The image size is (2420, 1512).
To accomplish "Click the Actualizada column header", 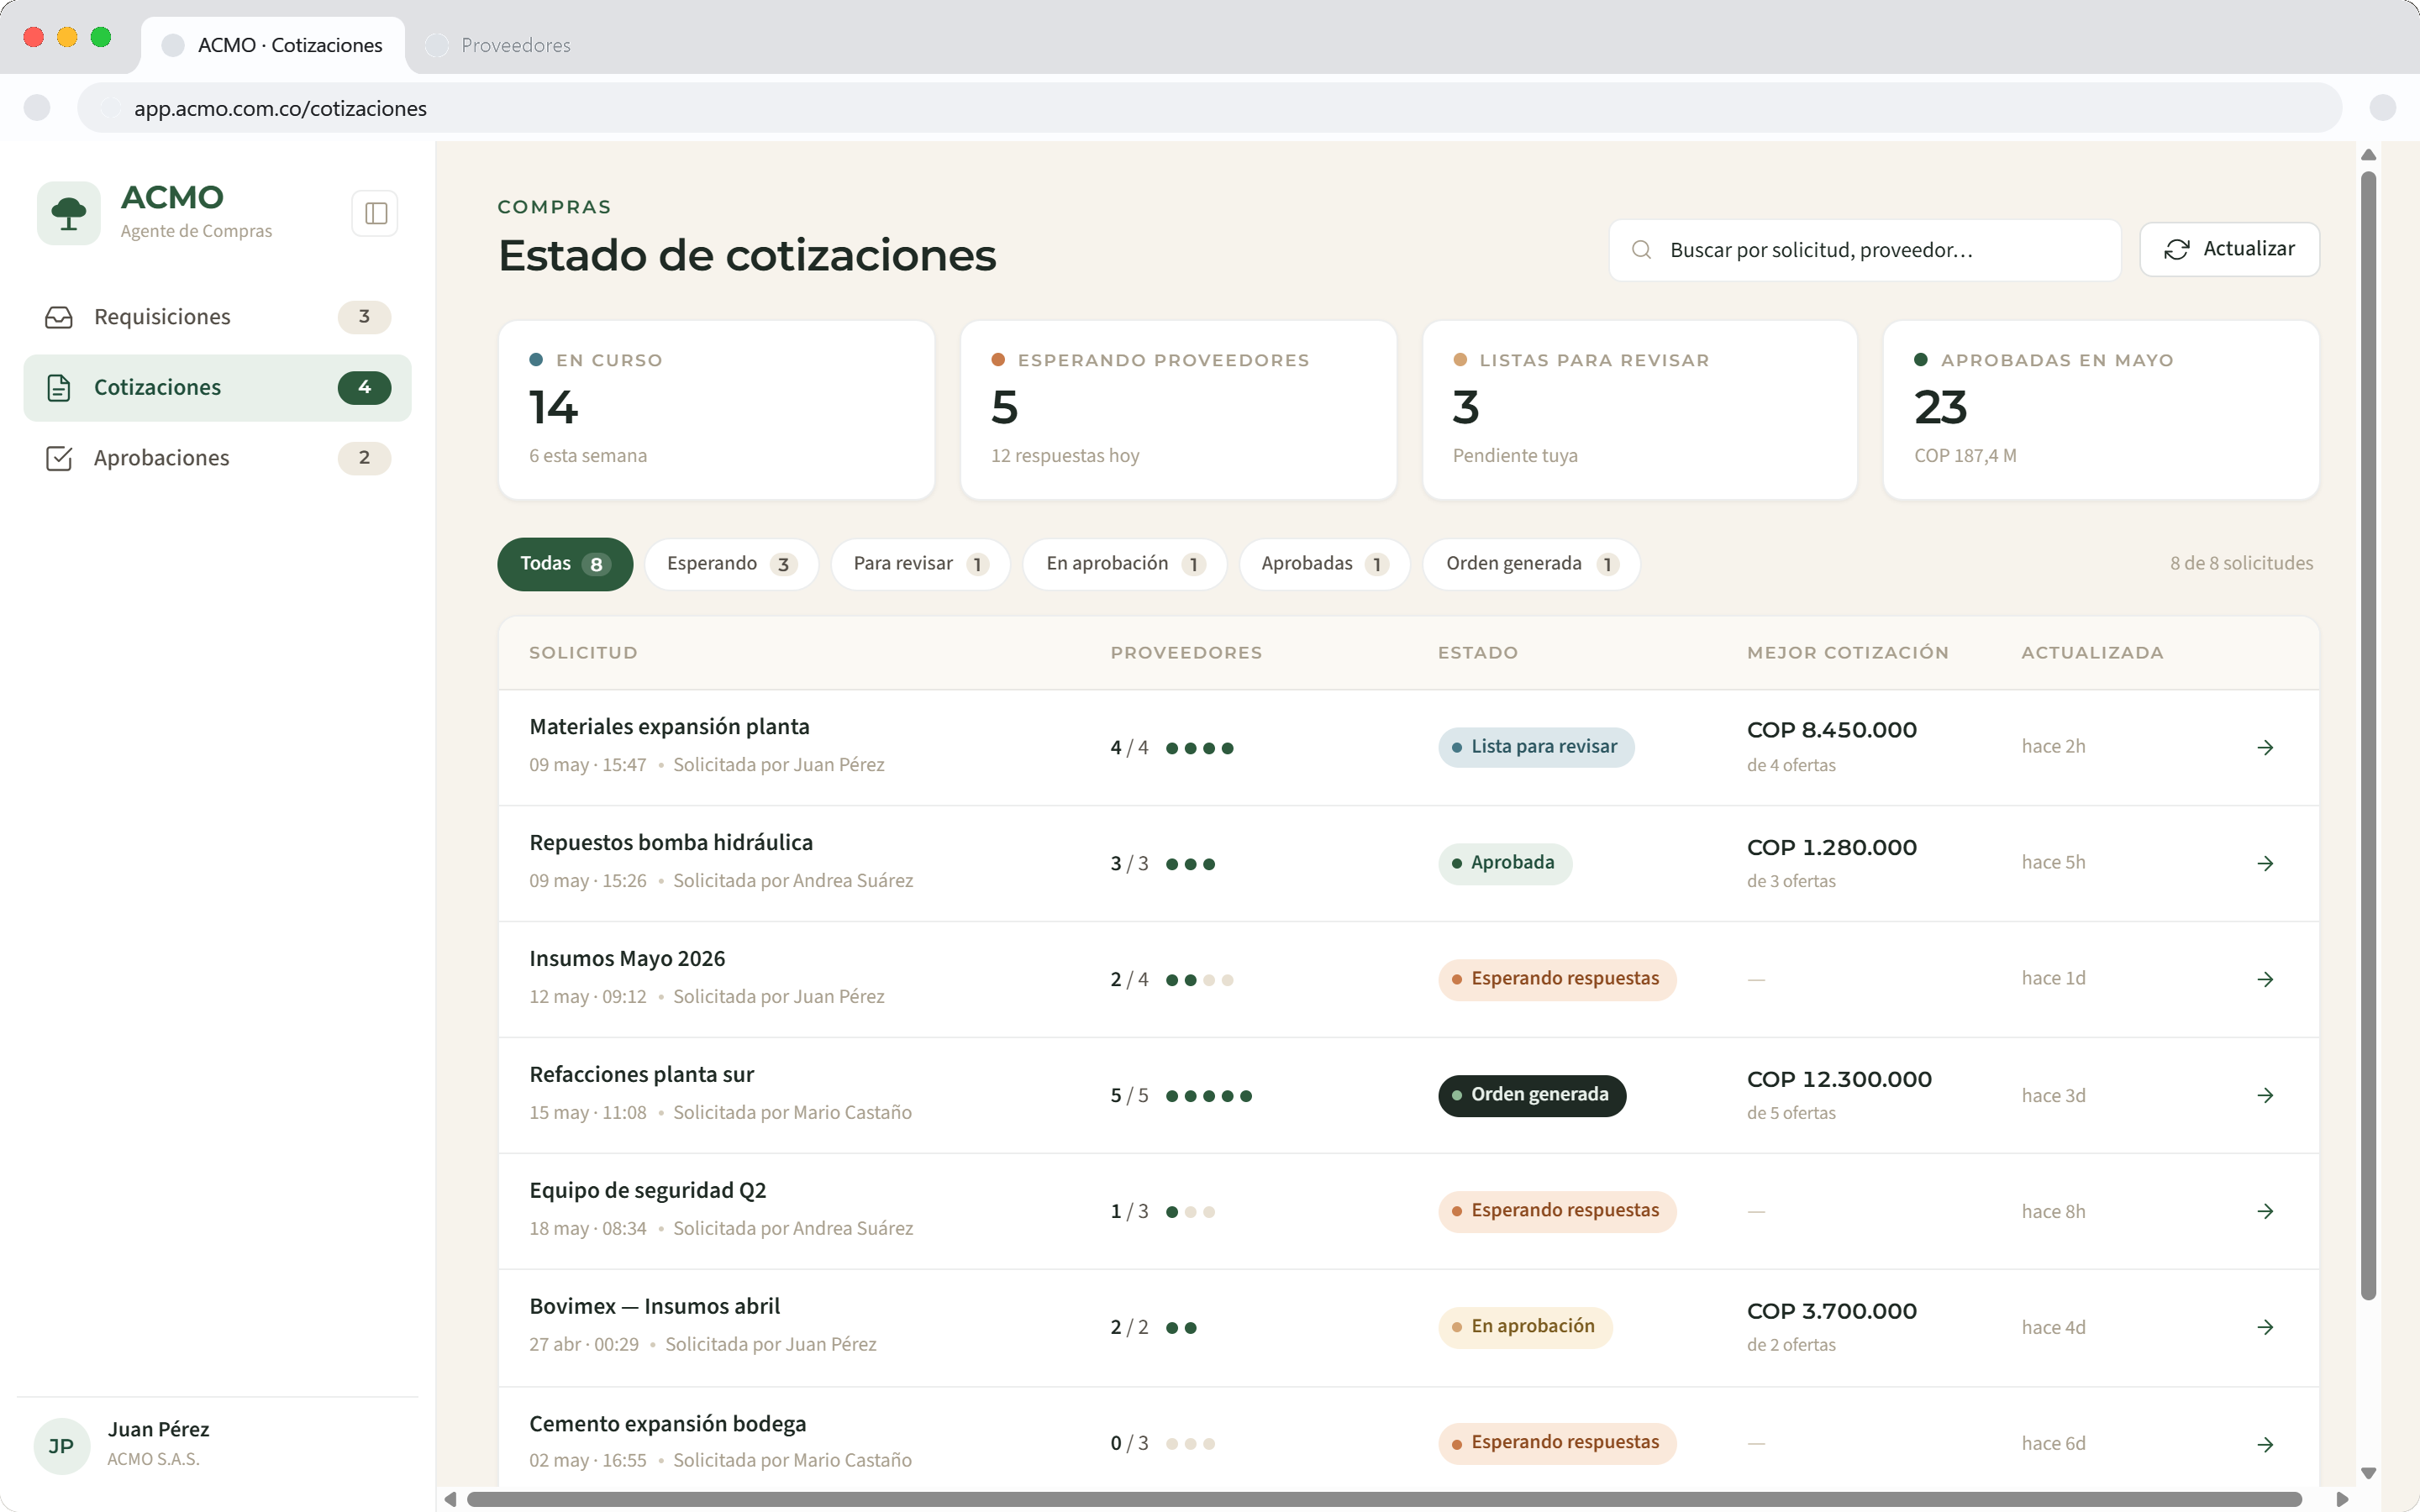I will (x=2092, y=653).
